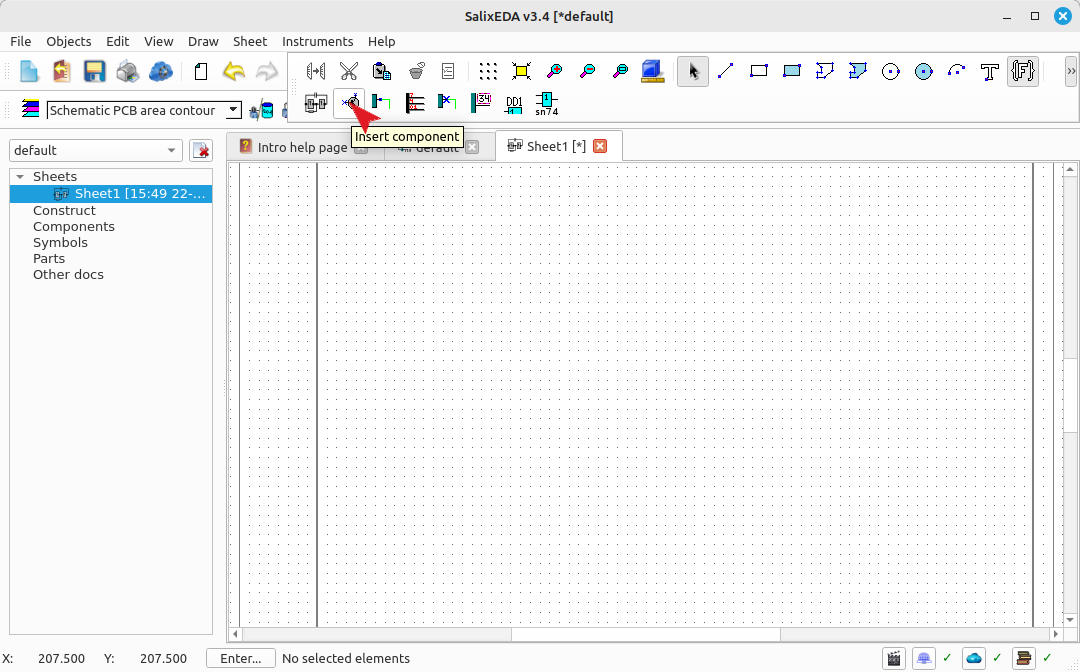
Task: Paste from the clipboard
Action: (x=382, y=71)
